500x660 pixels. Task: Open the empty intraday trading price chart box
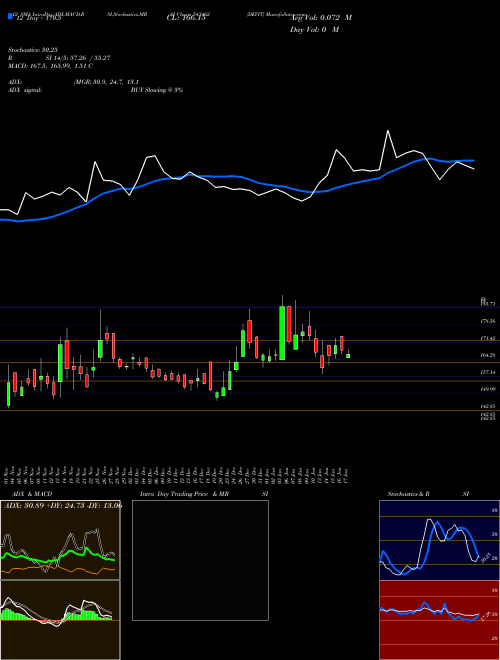tap(200, 560)
